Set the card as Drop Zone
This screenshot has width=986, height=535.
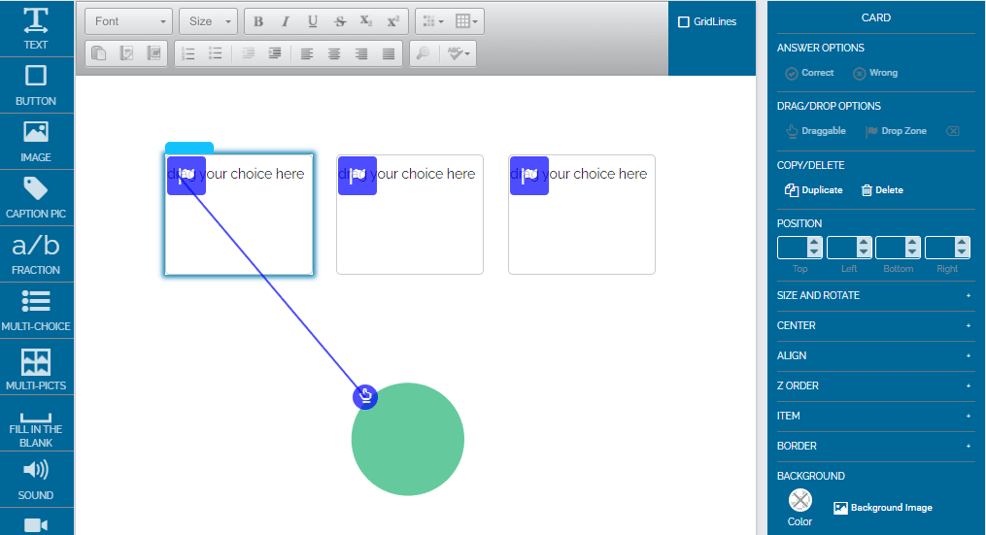(x=896, y=131)
